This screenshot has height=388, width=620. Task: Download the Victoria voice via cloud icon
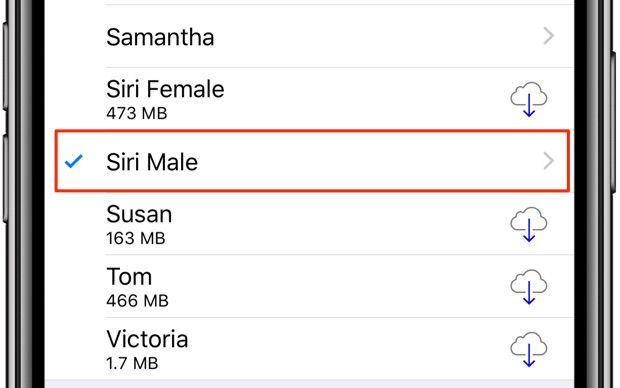[x=529, y=349]
